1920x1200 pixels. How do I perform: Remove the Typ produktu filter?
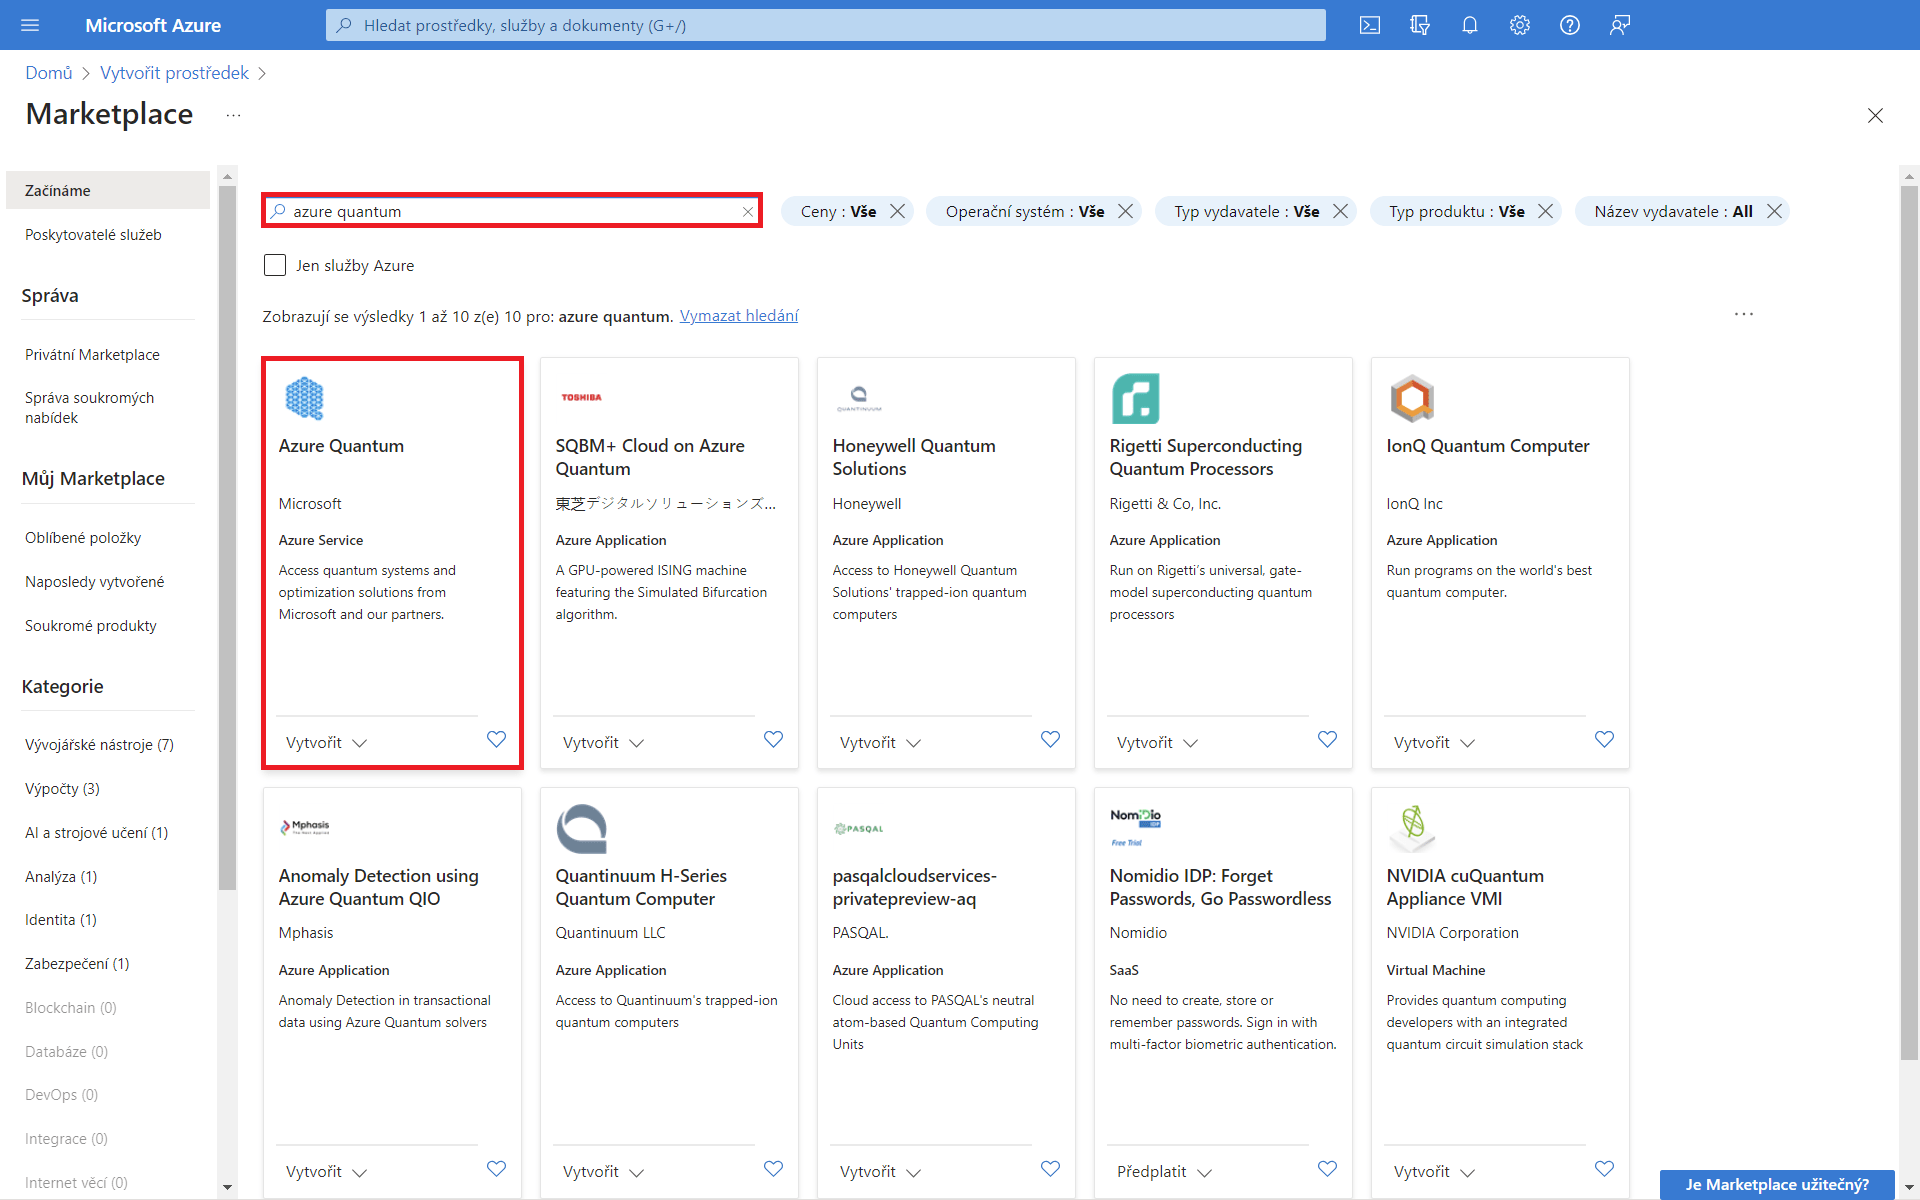point(1545,212)
